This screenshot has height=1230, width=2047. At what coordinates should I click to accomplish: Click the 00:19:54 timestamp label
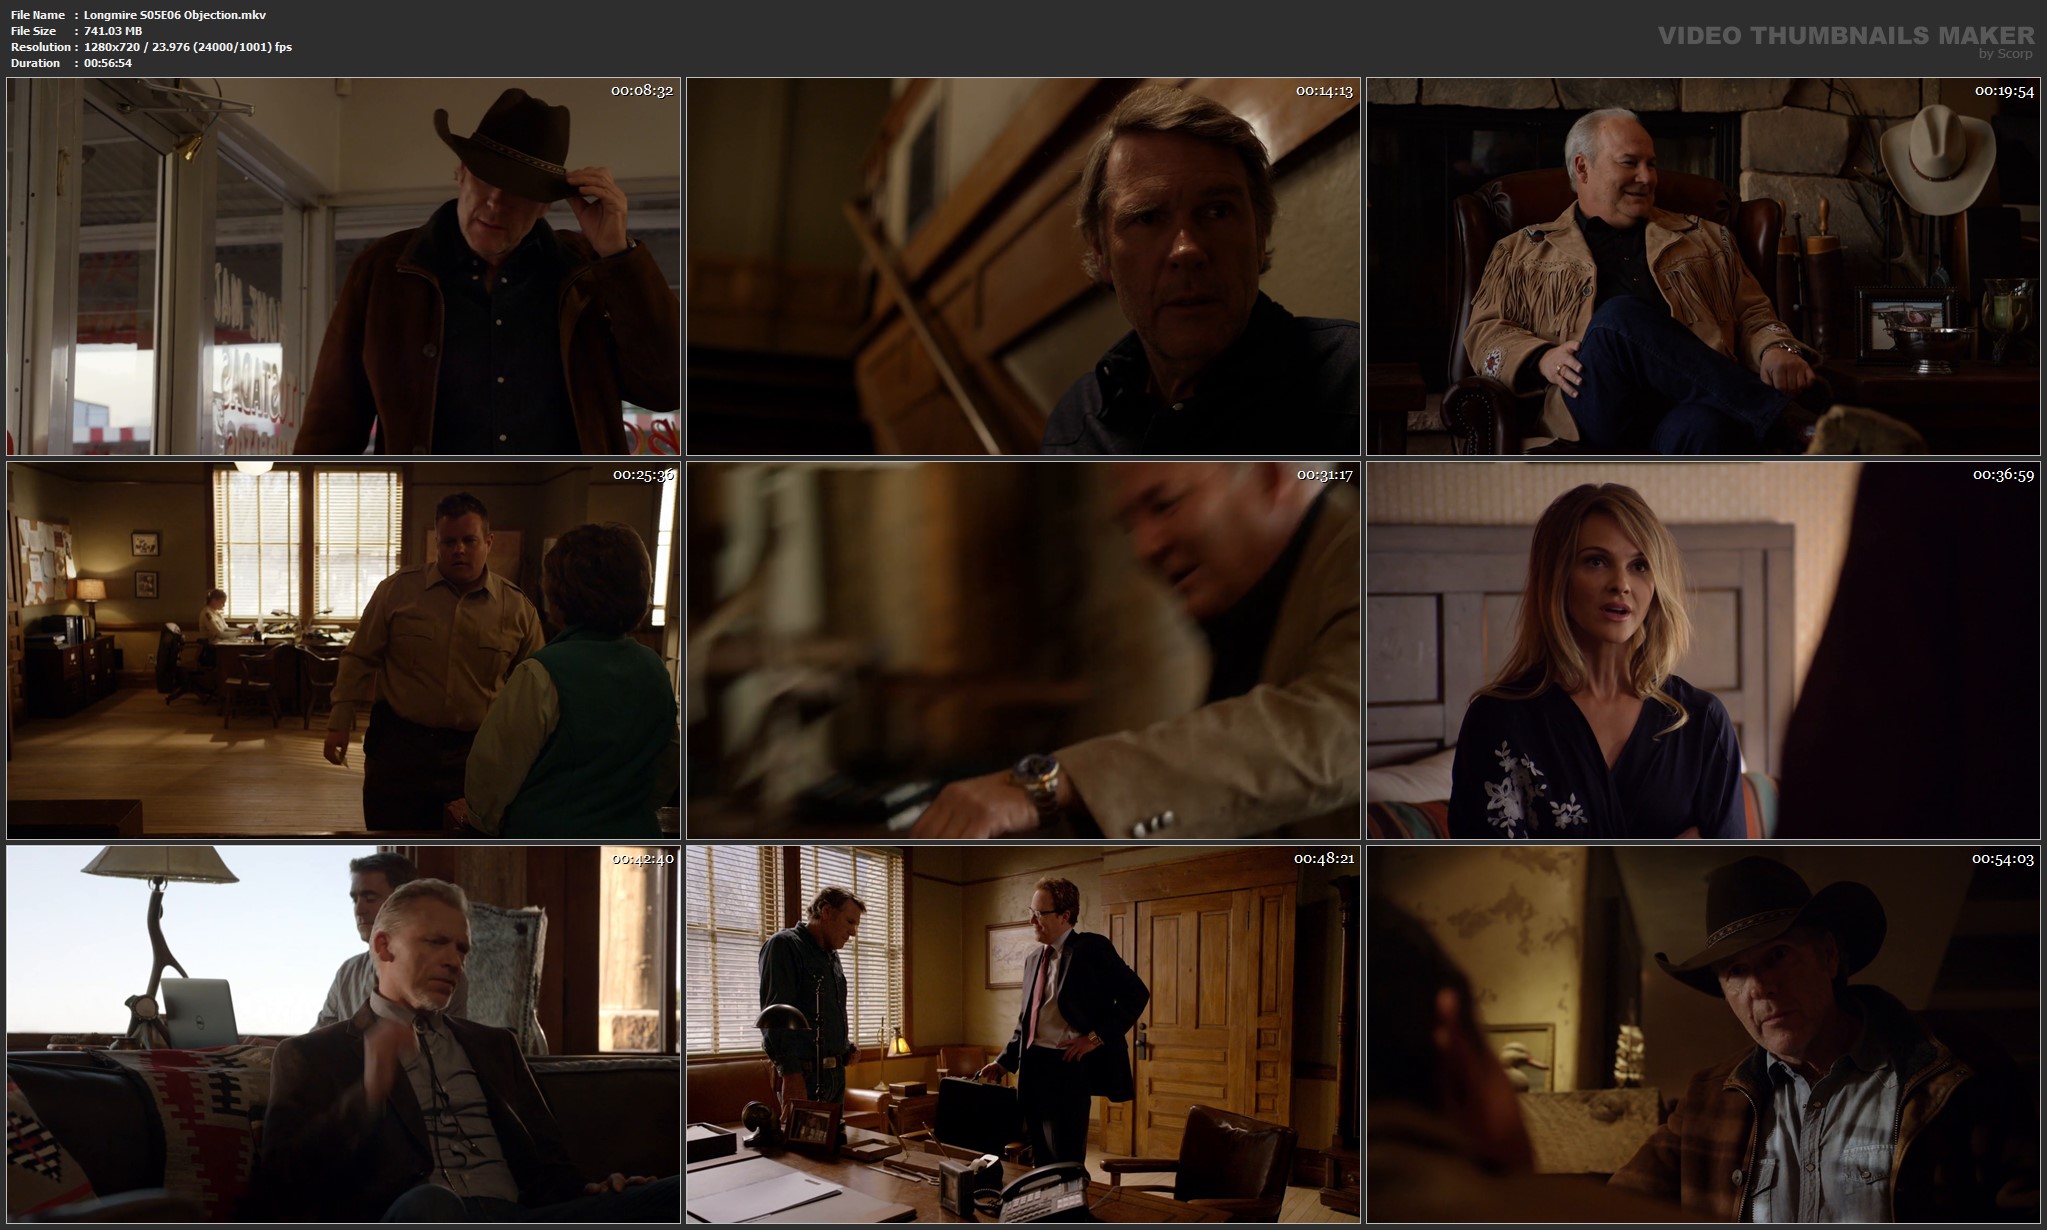(2003, 91)
